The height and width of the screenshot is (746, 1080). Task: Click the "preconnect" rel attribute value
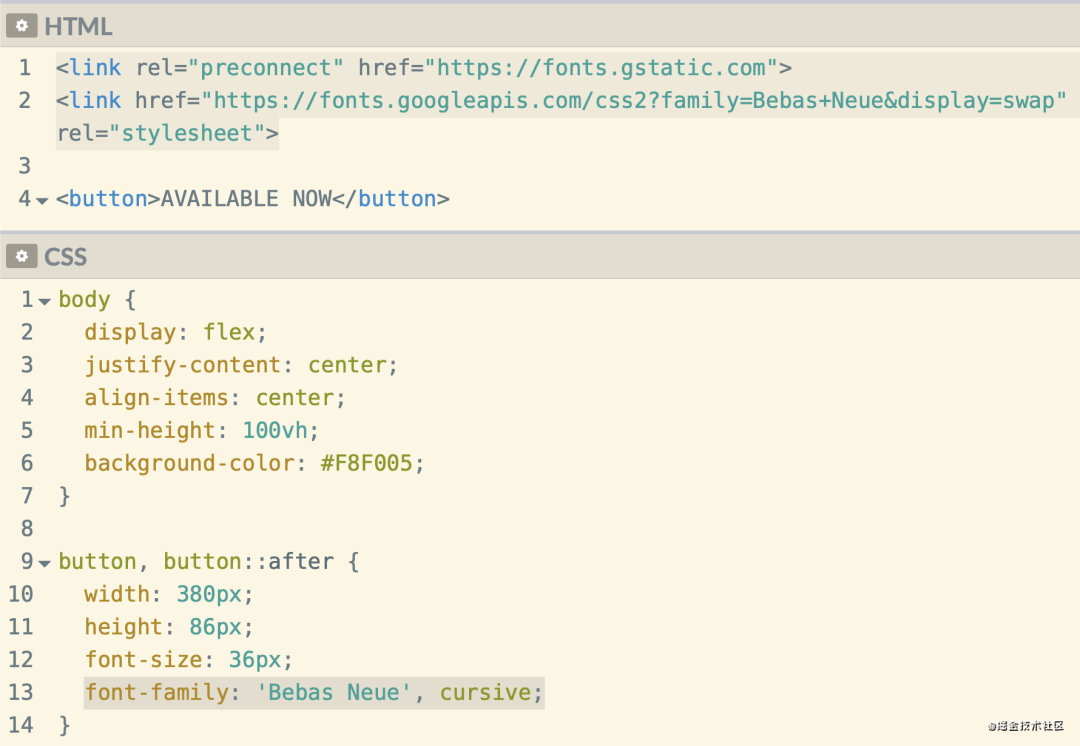272,68
